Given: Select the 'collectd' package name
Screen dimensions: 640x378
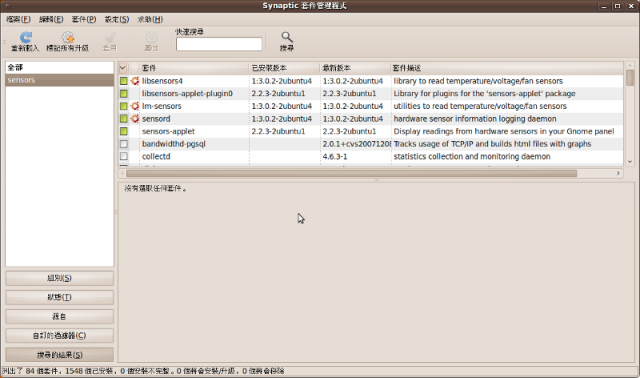Looking at the screenshot, I should tap(156, 156).
